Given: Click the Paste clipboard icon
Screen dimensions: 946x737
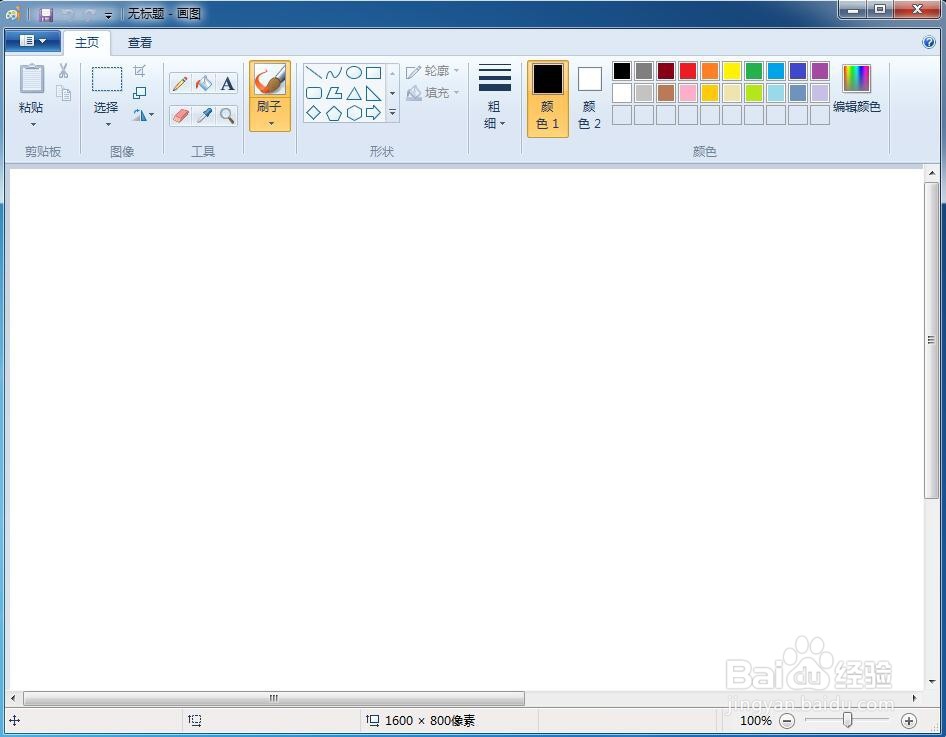Looking at the screenshot, I should (31, 79).
